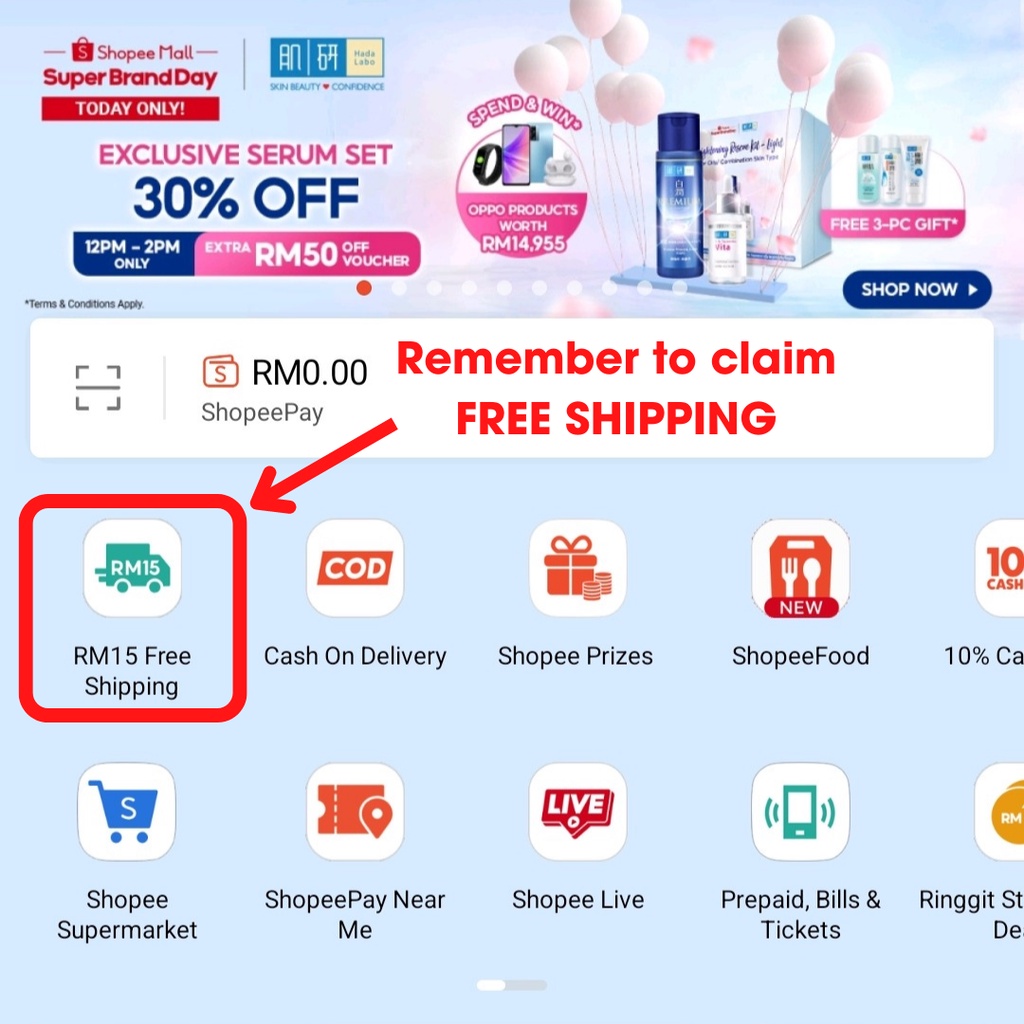Open Shopee Prizes gift icon
Viewport: 1024px width, 1024px height.
click(x=577, y=568)
